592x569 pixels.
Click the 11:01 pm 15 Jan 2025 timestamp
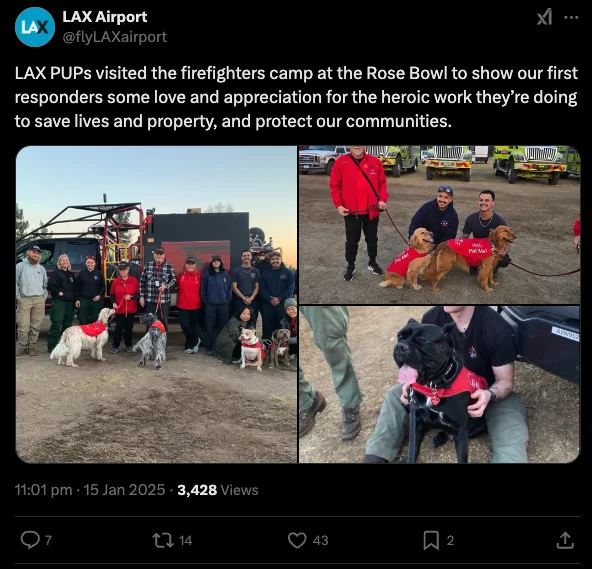[90, 490]
